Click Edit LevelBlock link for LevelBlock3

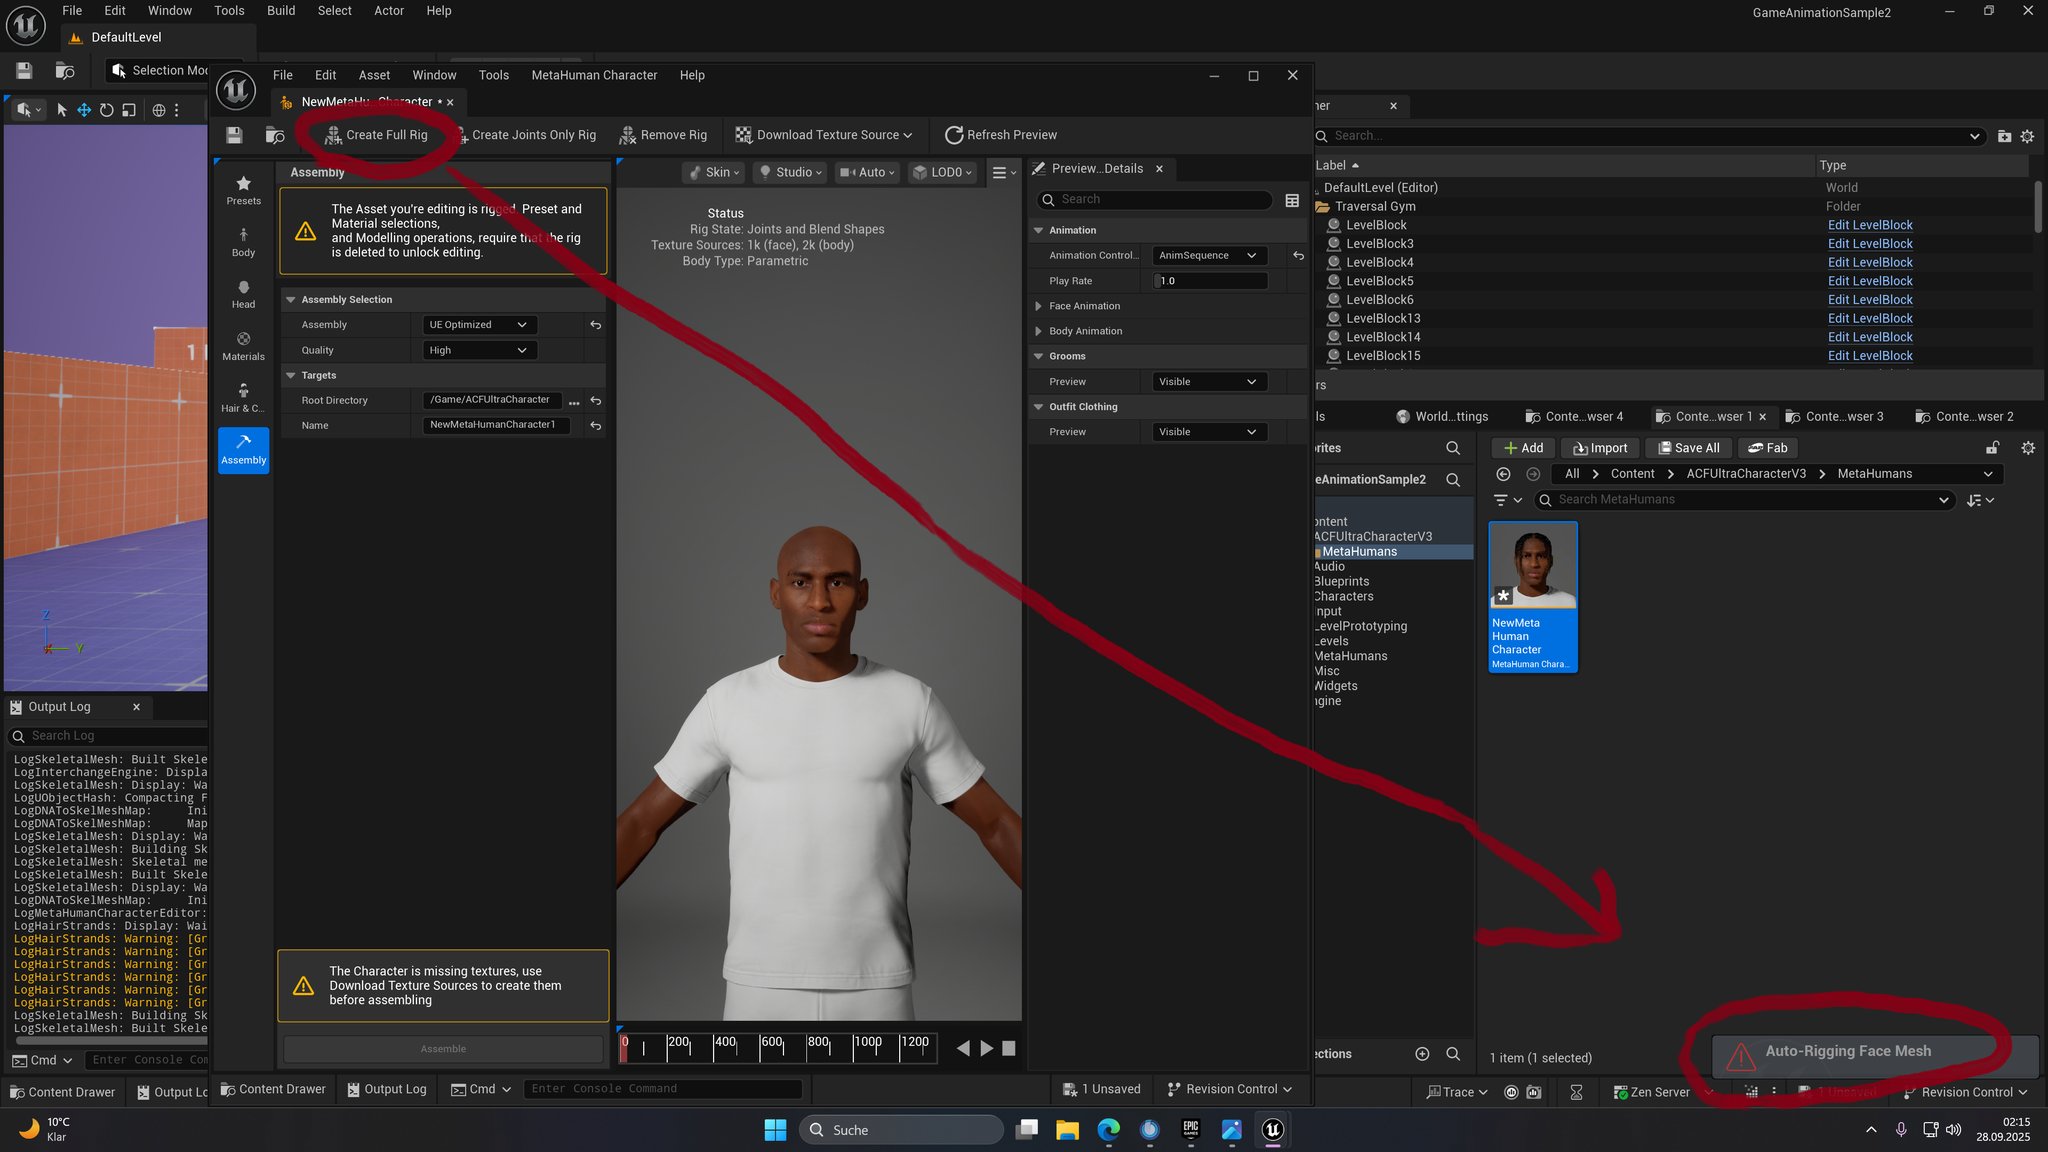click(x=1870, y=244)
